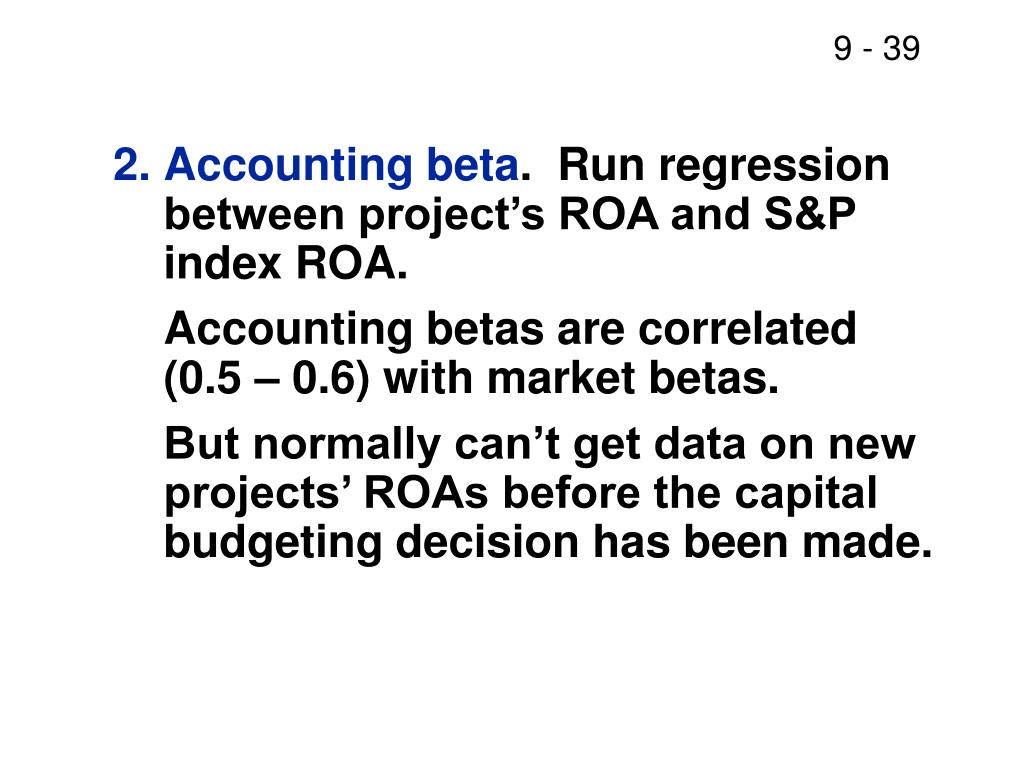Click the words 'before the capital'
The image size is (1024, 768).
click(690, 494)
